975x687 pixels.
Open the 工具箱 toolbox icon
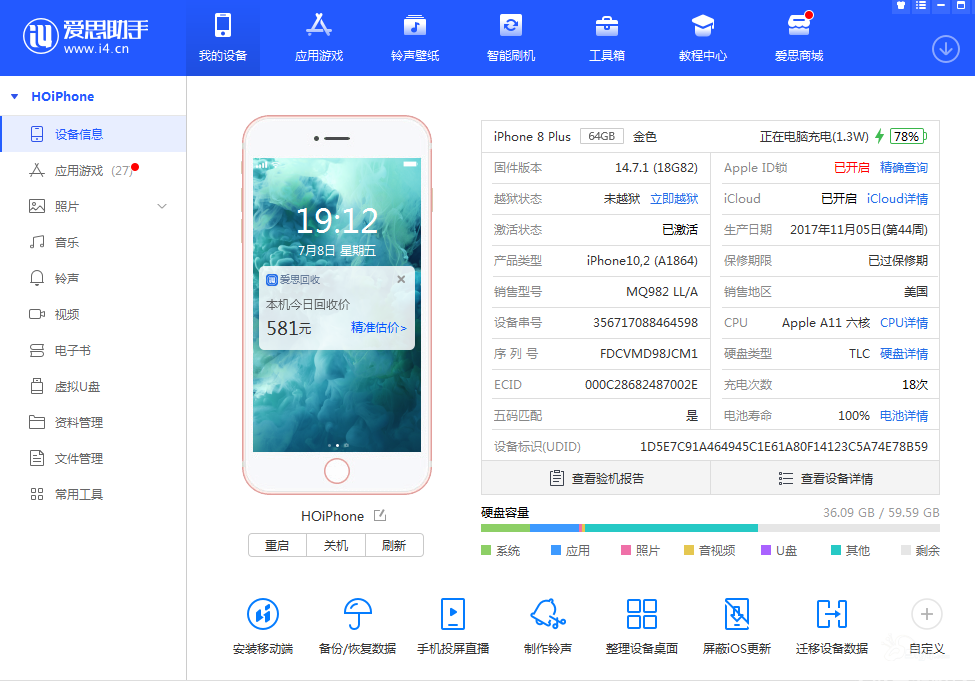[x=607, y=25]
